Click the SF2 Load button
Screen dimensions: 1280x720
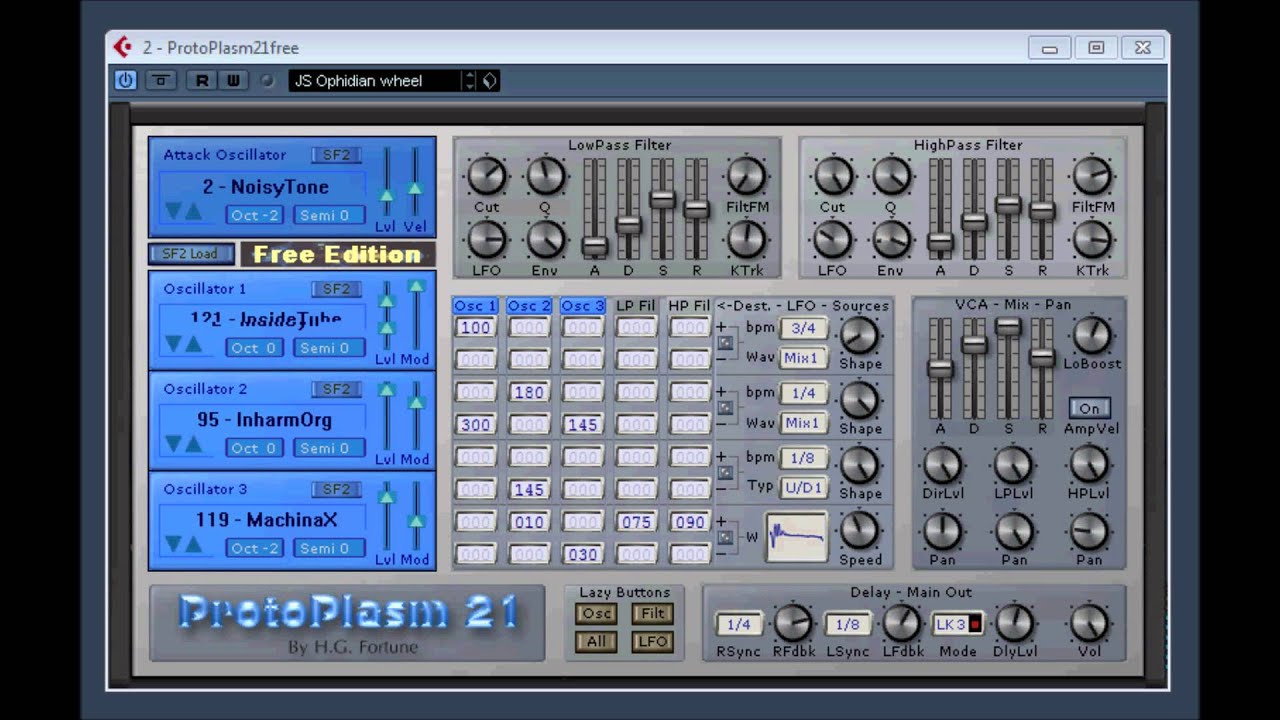192,254
